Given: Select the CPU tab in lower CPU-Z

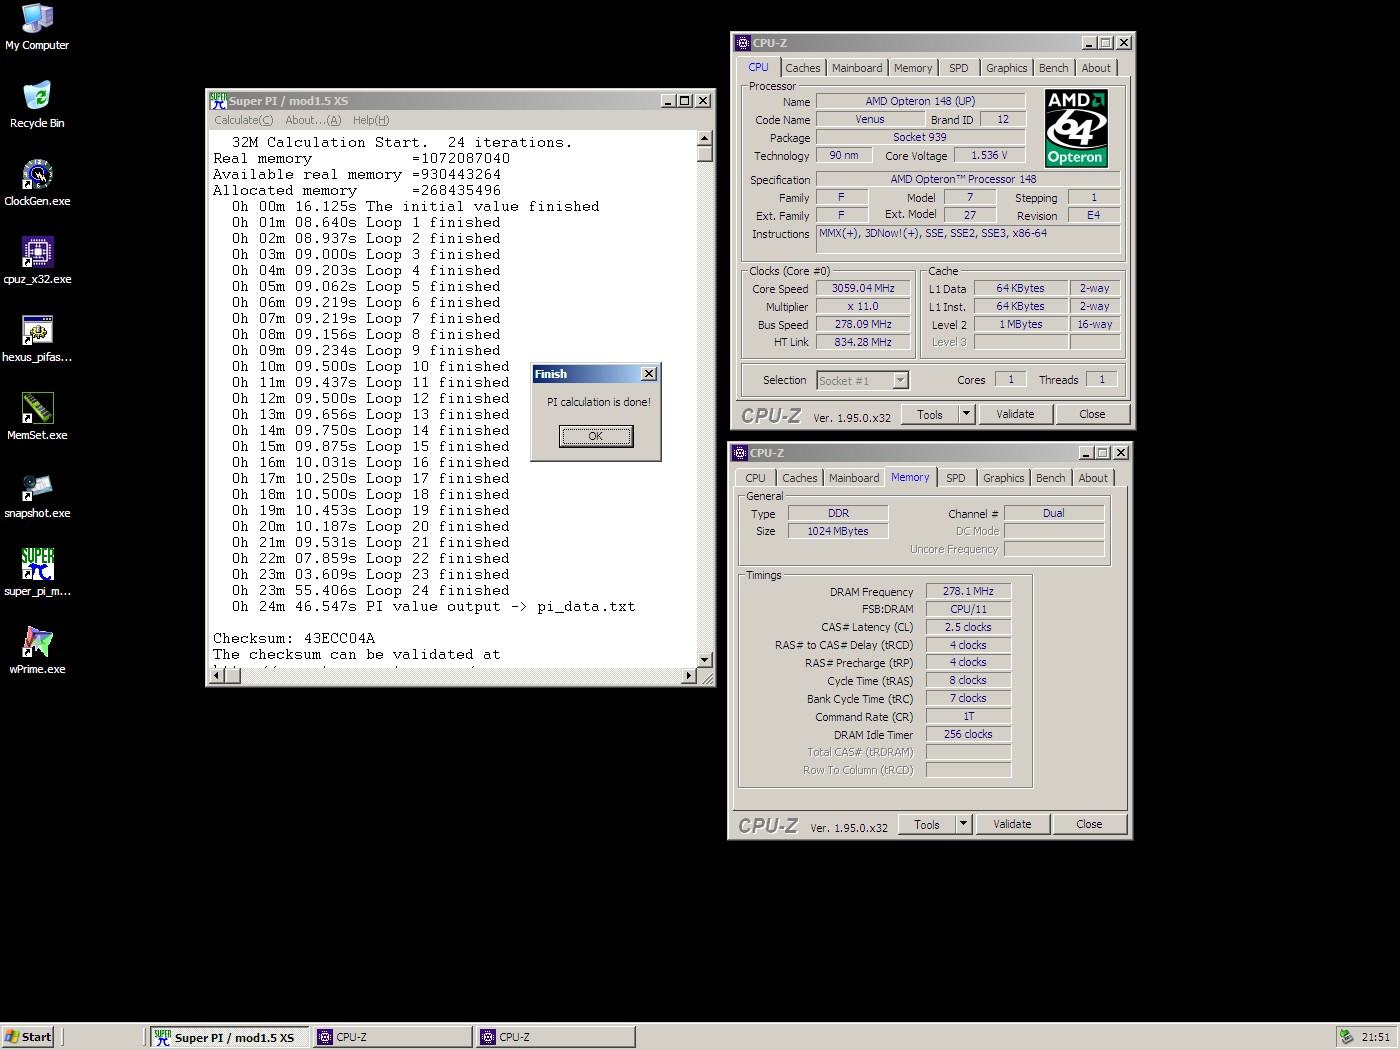Looking at the screenshot, I should tap(755, 478).
